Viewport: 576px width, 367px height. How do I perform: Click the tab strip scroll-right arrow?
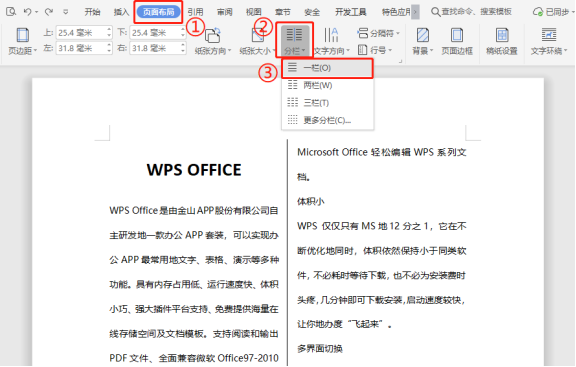415,12
